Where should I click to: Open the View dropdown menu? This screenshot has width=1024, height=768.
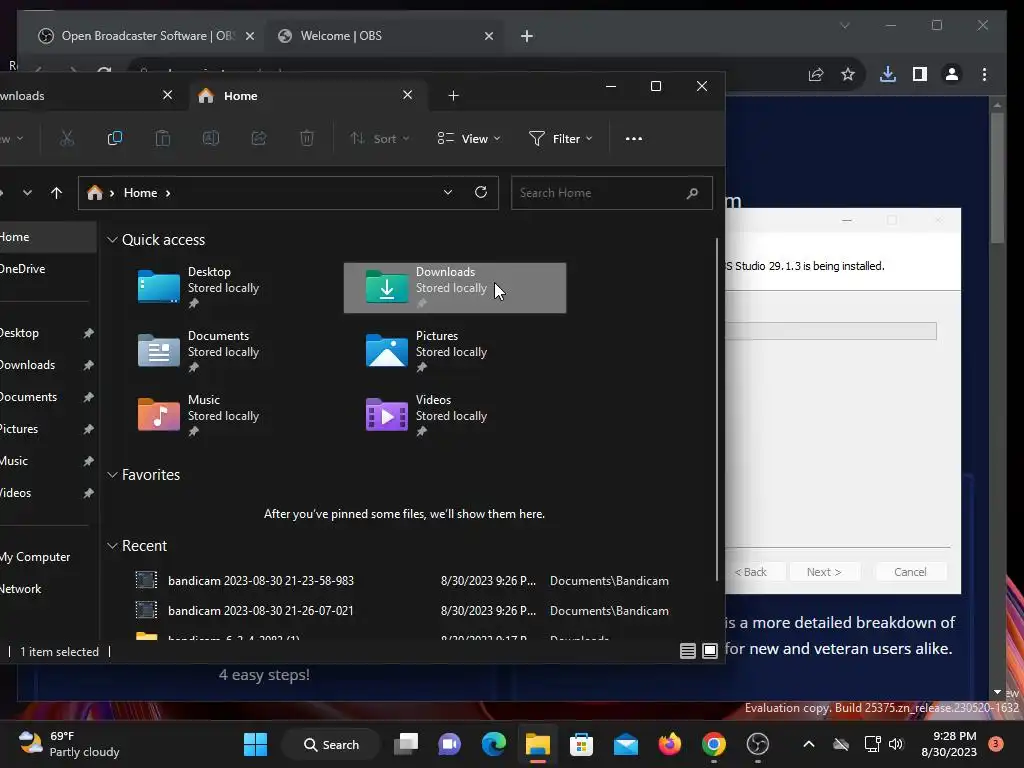[469, 138]
